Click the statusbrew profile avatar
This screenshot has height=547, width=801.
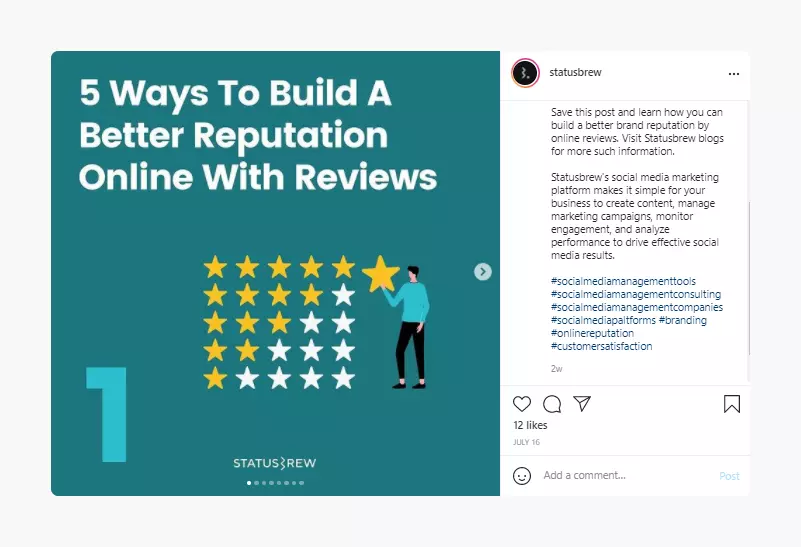point(525,73)
